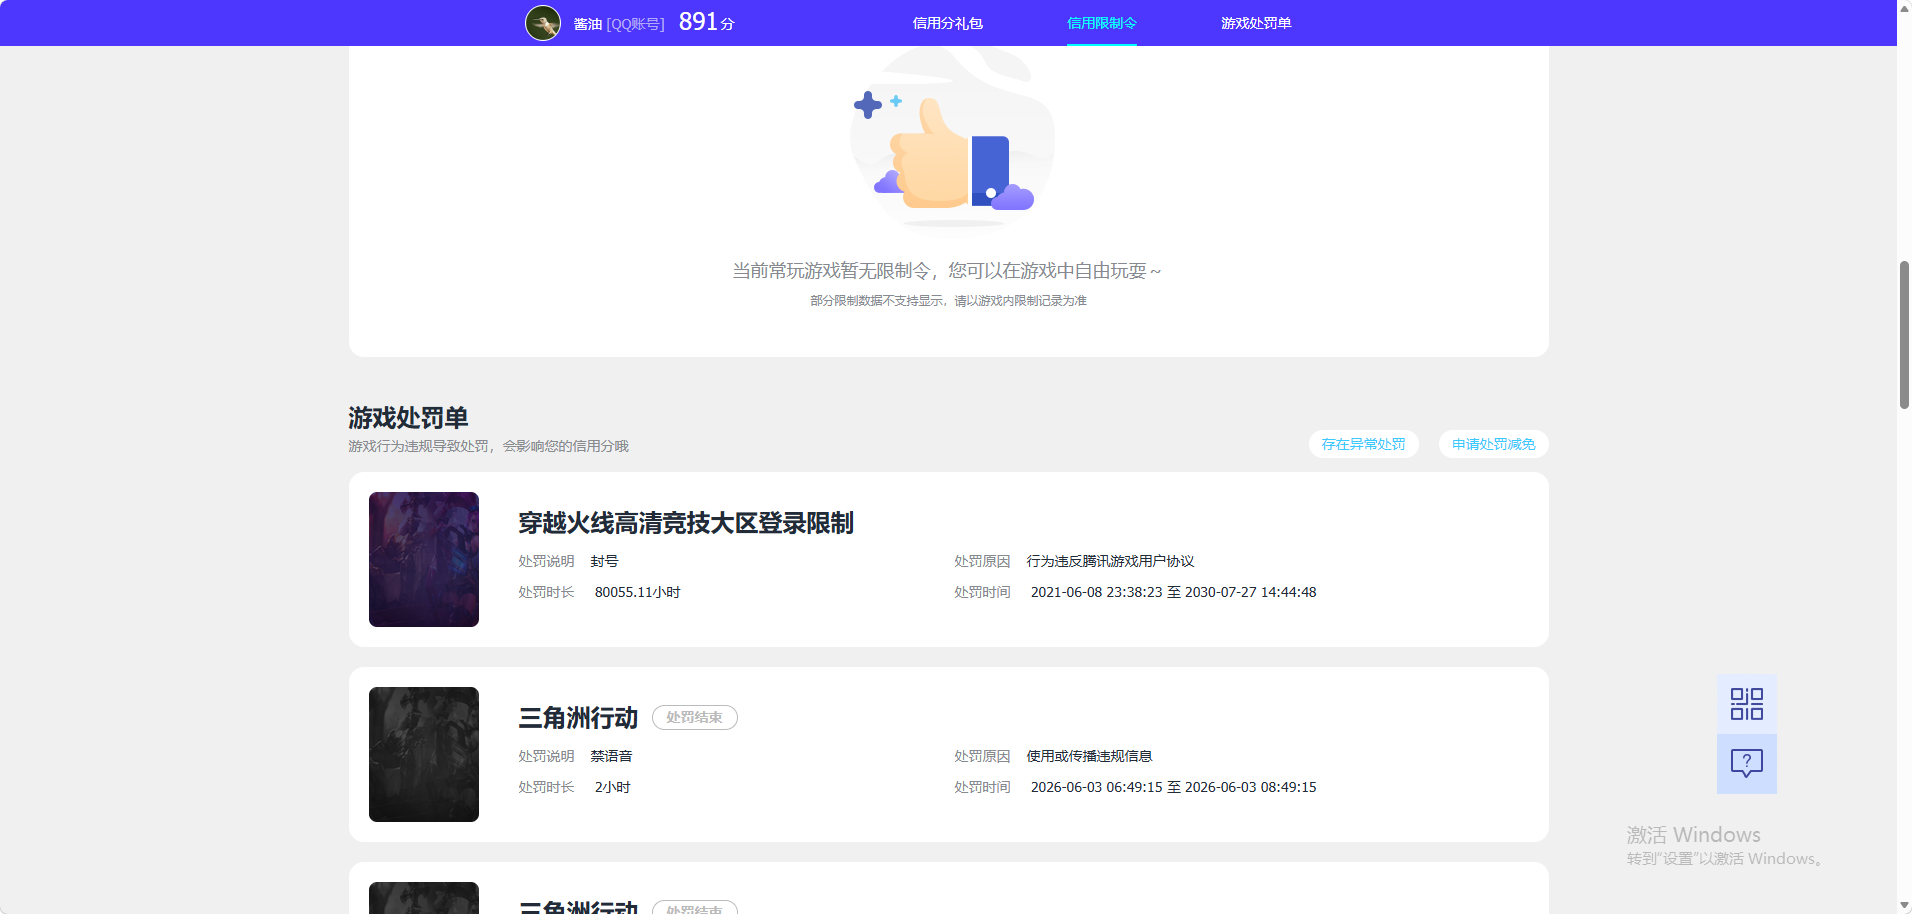Click 当前常玩游戏暂无限制令 message
Image resolution: width=1912 pixels, height=914 pixels.
click(946, 271)
